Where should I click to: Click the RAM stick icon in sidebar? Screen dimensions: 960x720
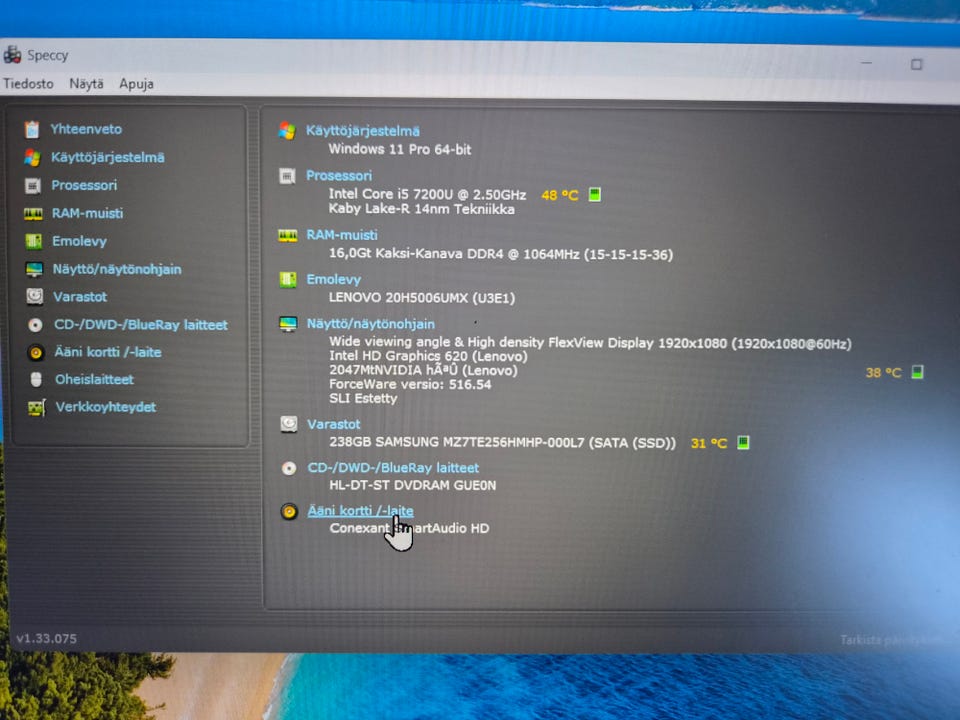(33, 214)
